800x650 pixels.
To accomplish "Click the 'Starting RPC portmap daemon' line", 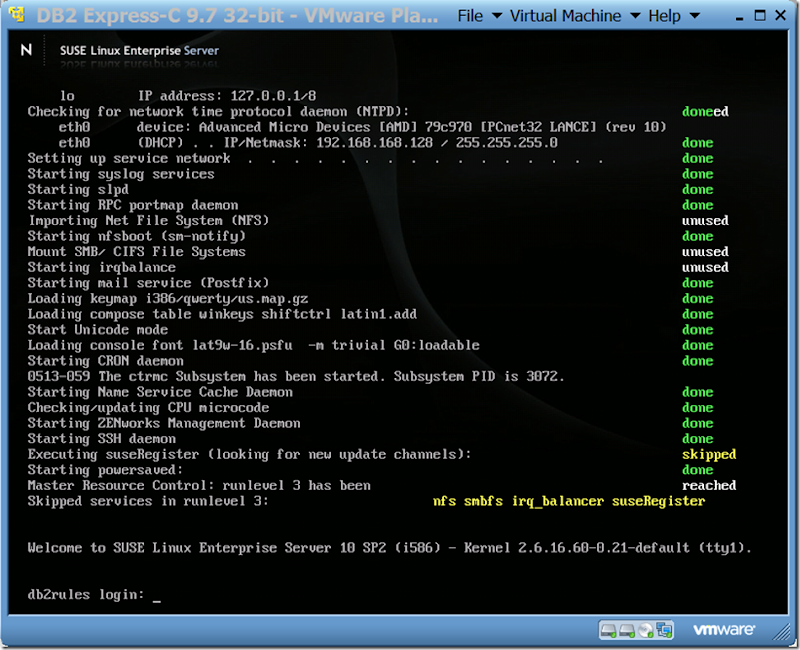I will pos(133,205).
